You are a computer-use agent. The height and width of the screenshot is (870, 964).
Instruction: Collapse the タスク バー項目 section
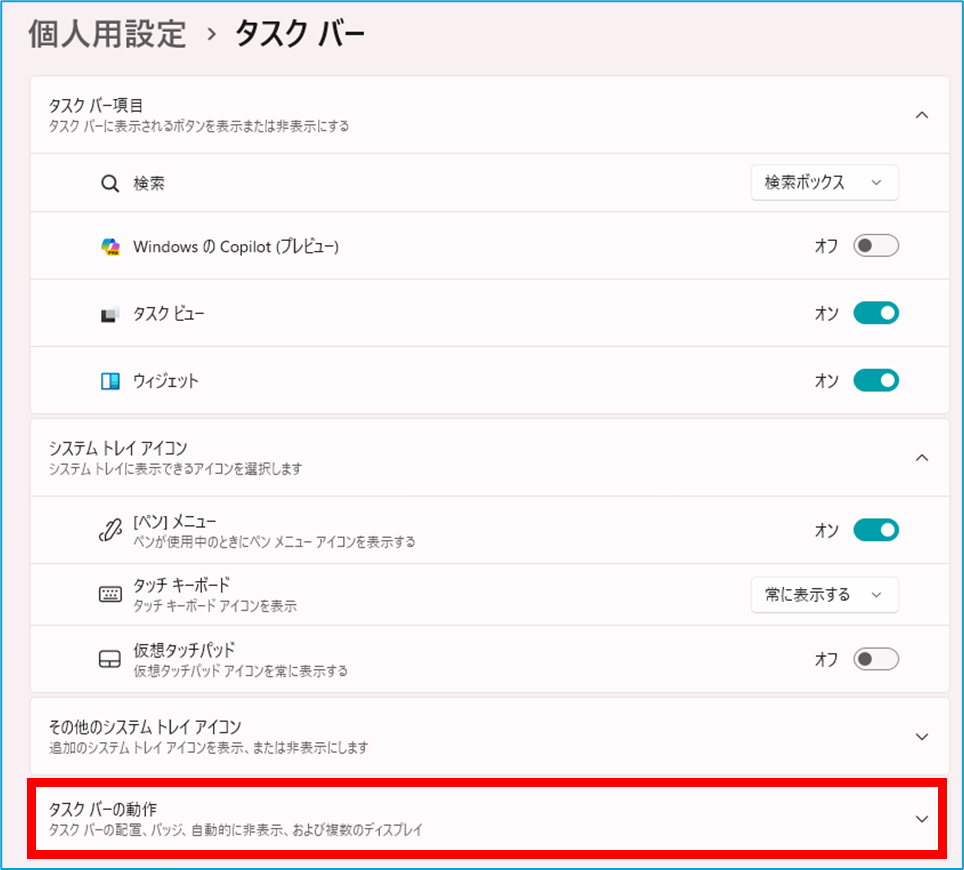pyautogui.click(x=922, y=115)
